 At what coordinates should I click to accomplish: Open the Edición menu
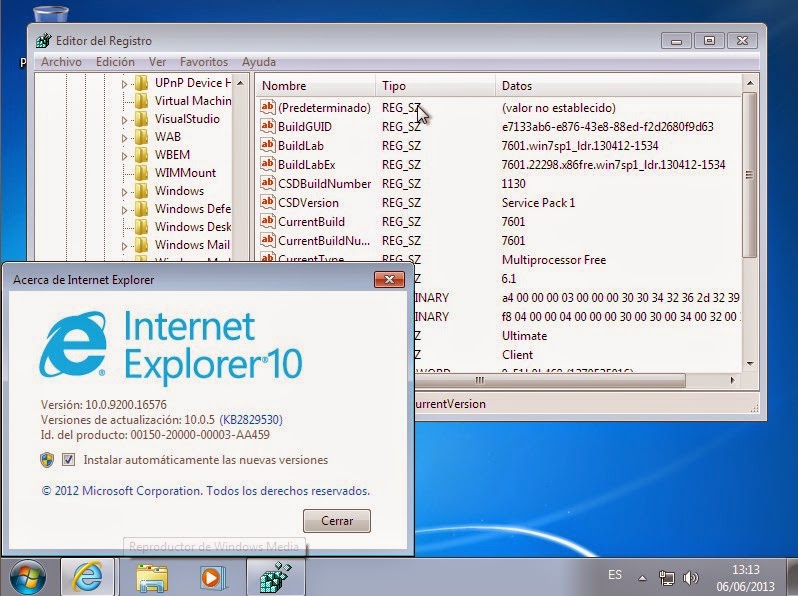tap(115, 62)
